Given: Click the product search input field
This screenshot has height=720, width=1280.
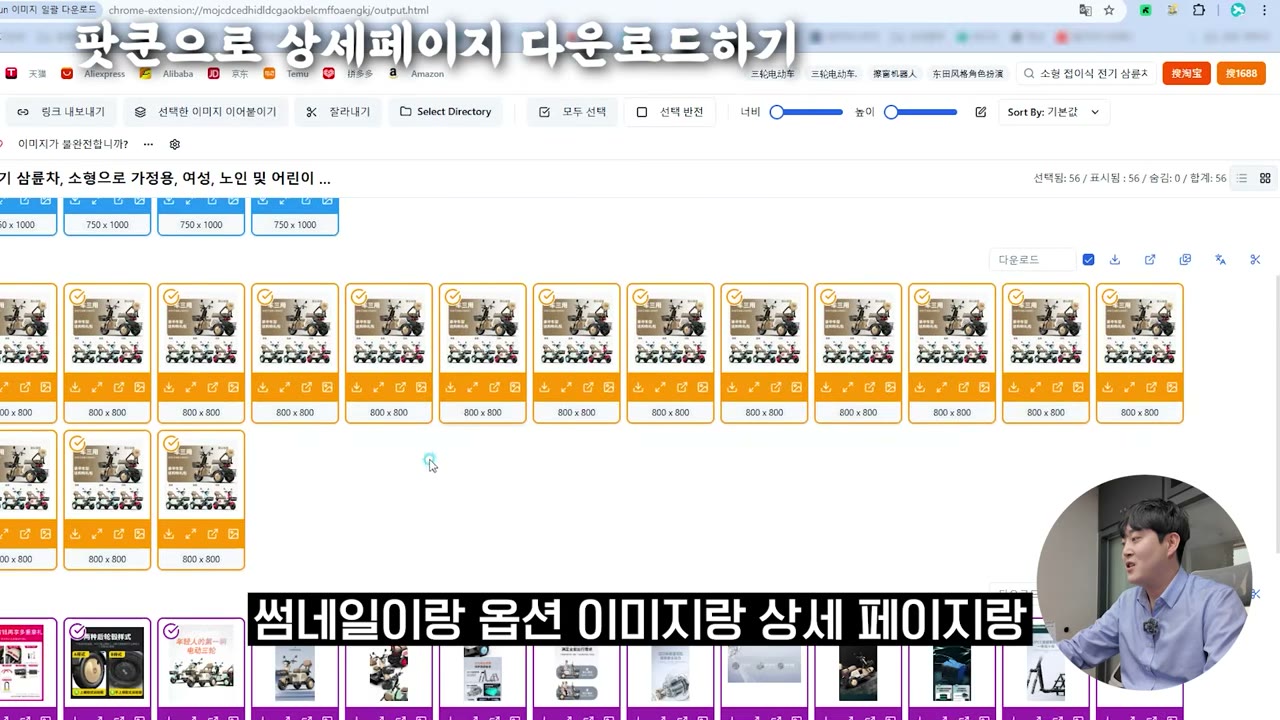Looking at the screenshot, I should [1087, 73].
